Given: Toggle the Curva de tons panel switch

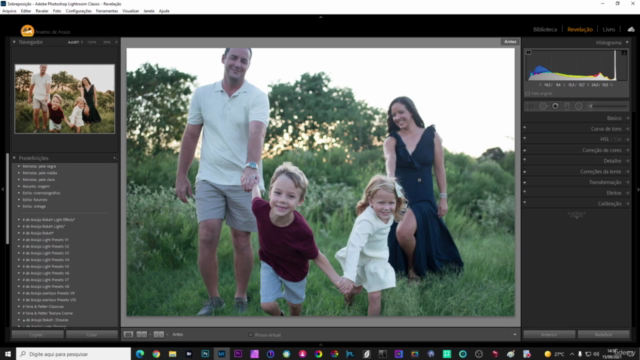Looking at the screenshot, I should (524, 128).
